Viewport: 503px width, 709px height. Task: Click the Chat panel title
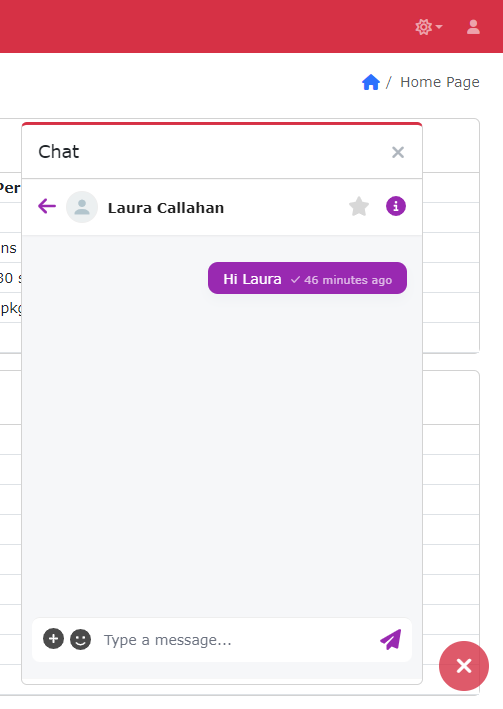(x=59, y=152)
